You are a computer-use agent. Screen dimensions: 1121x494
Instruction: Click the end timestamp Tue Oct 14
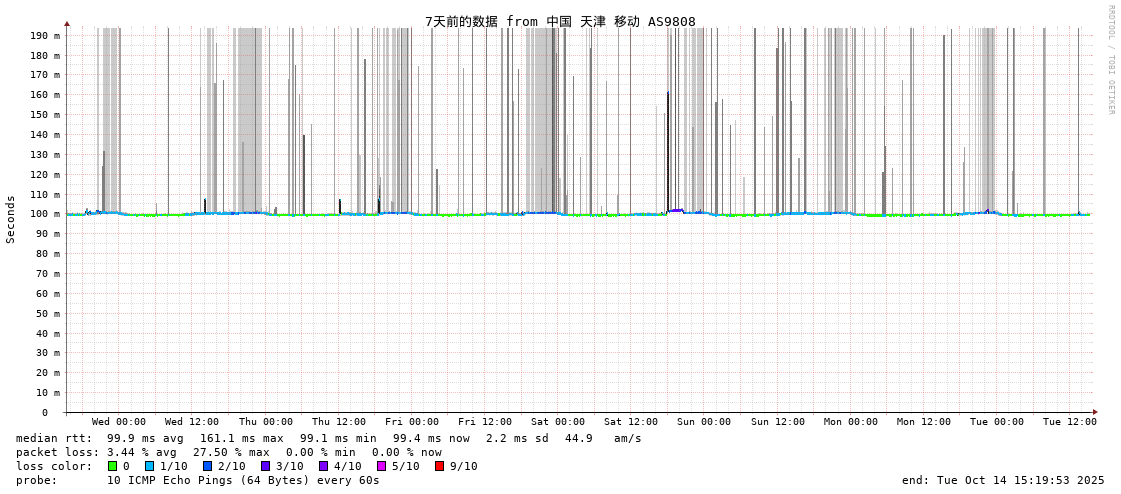(x=1003, y=480)
